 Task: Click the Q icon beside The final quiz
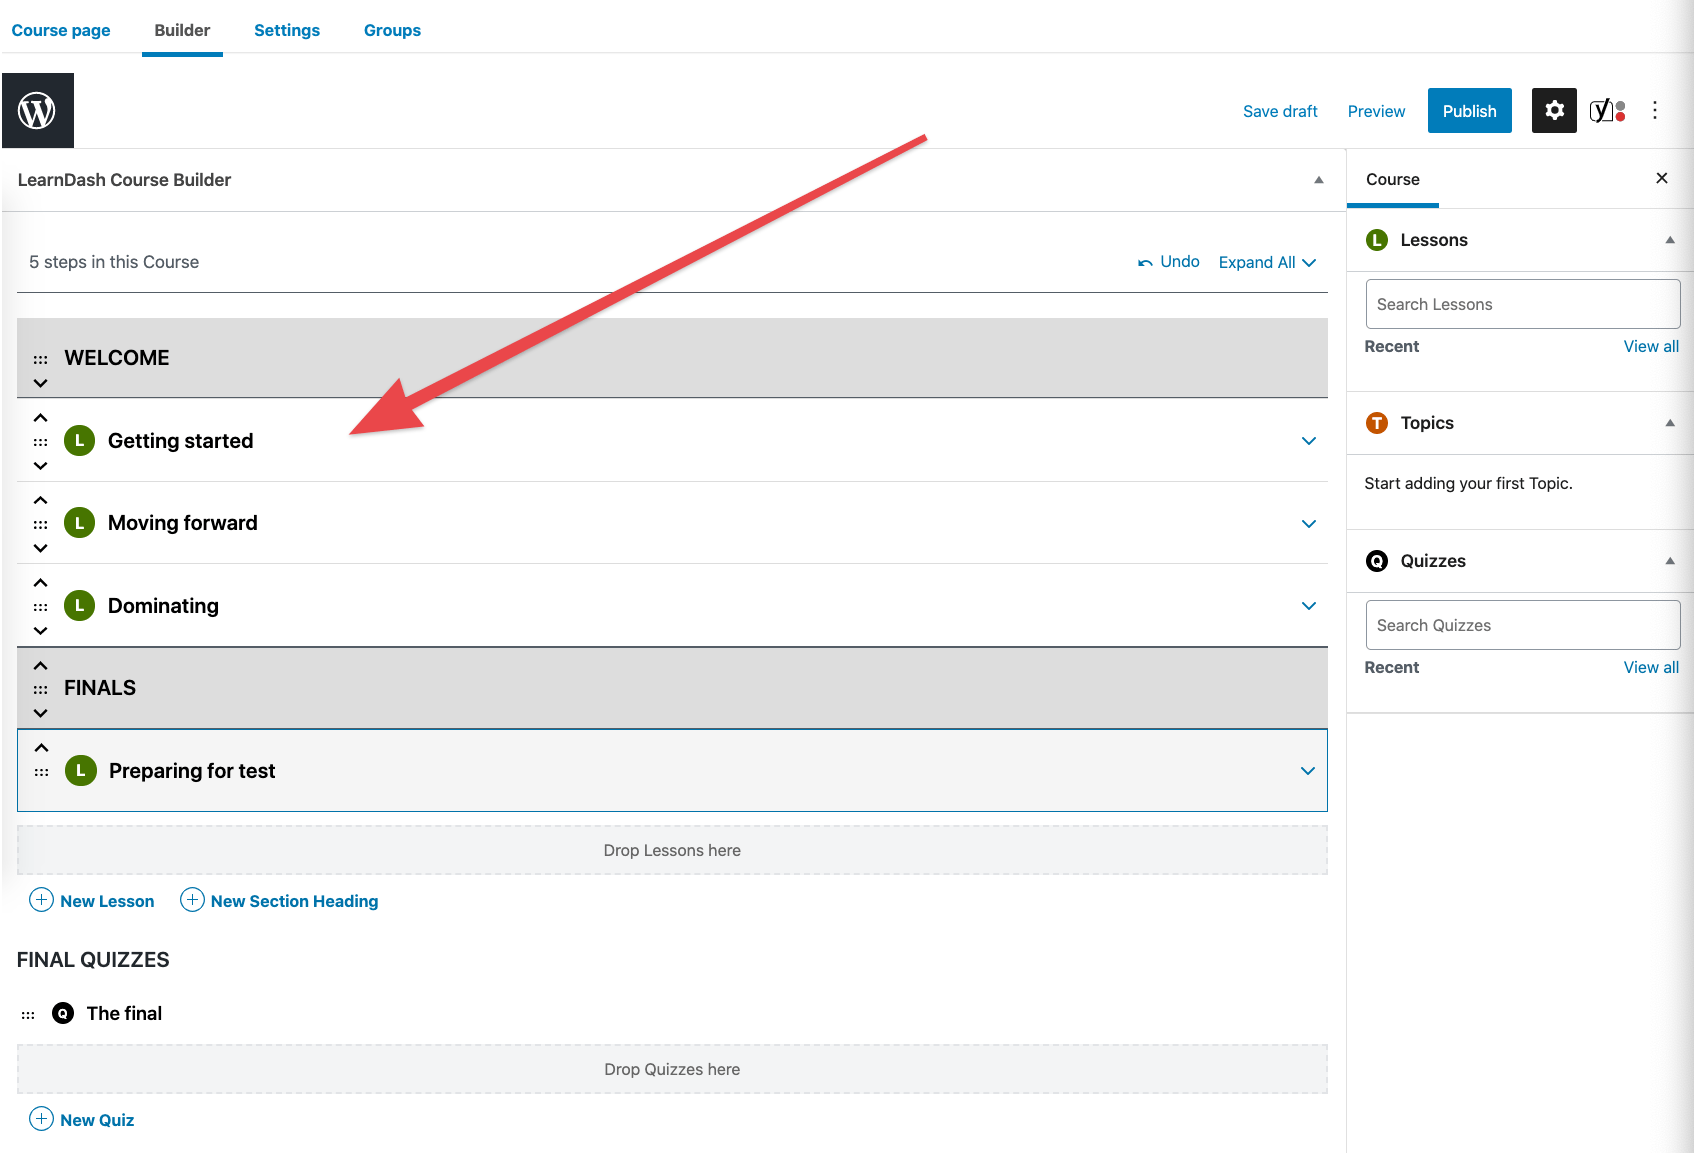[x=63, y=1013]
